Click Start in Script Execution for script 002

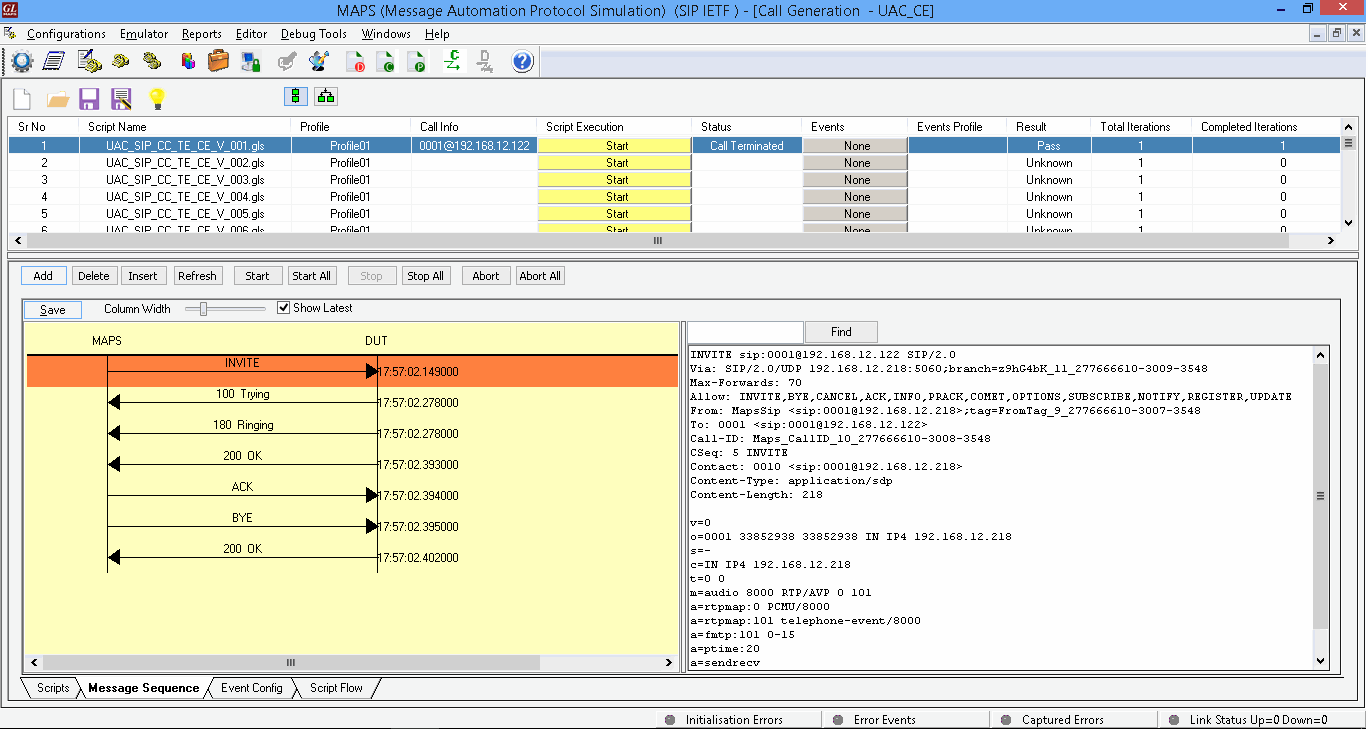pos(616,163)
